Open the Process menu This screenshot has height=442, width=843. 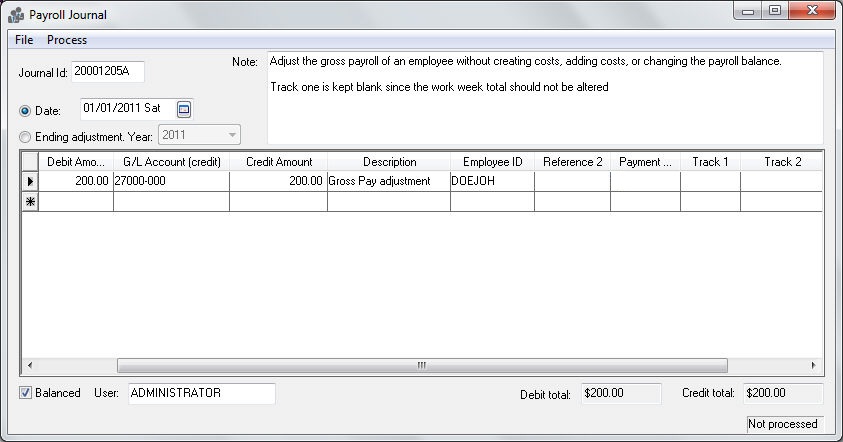[67, 40]
